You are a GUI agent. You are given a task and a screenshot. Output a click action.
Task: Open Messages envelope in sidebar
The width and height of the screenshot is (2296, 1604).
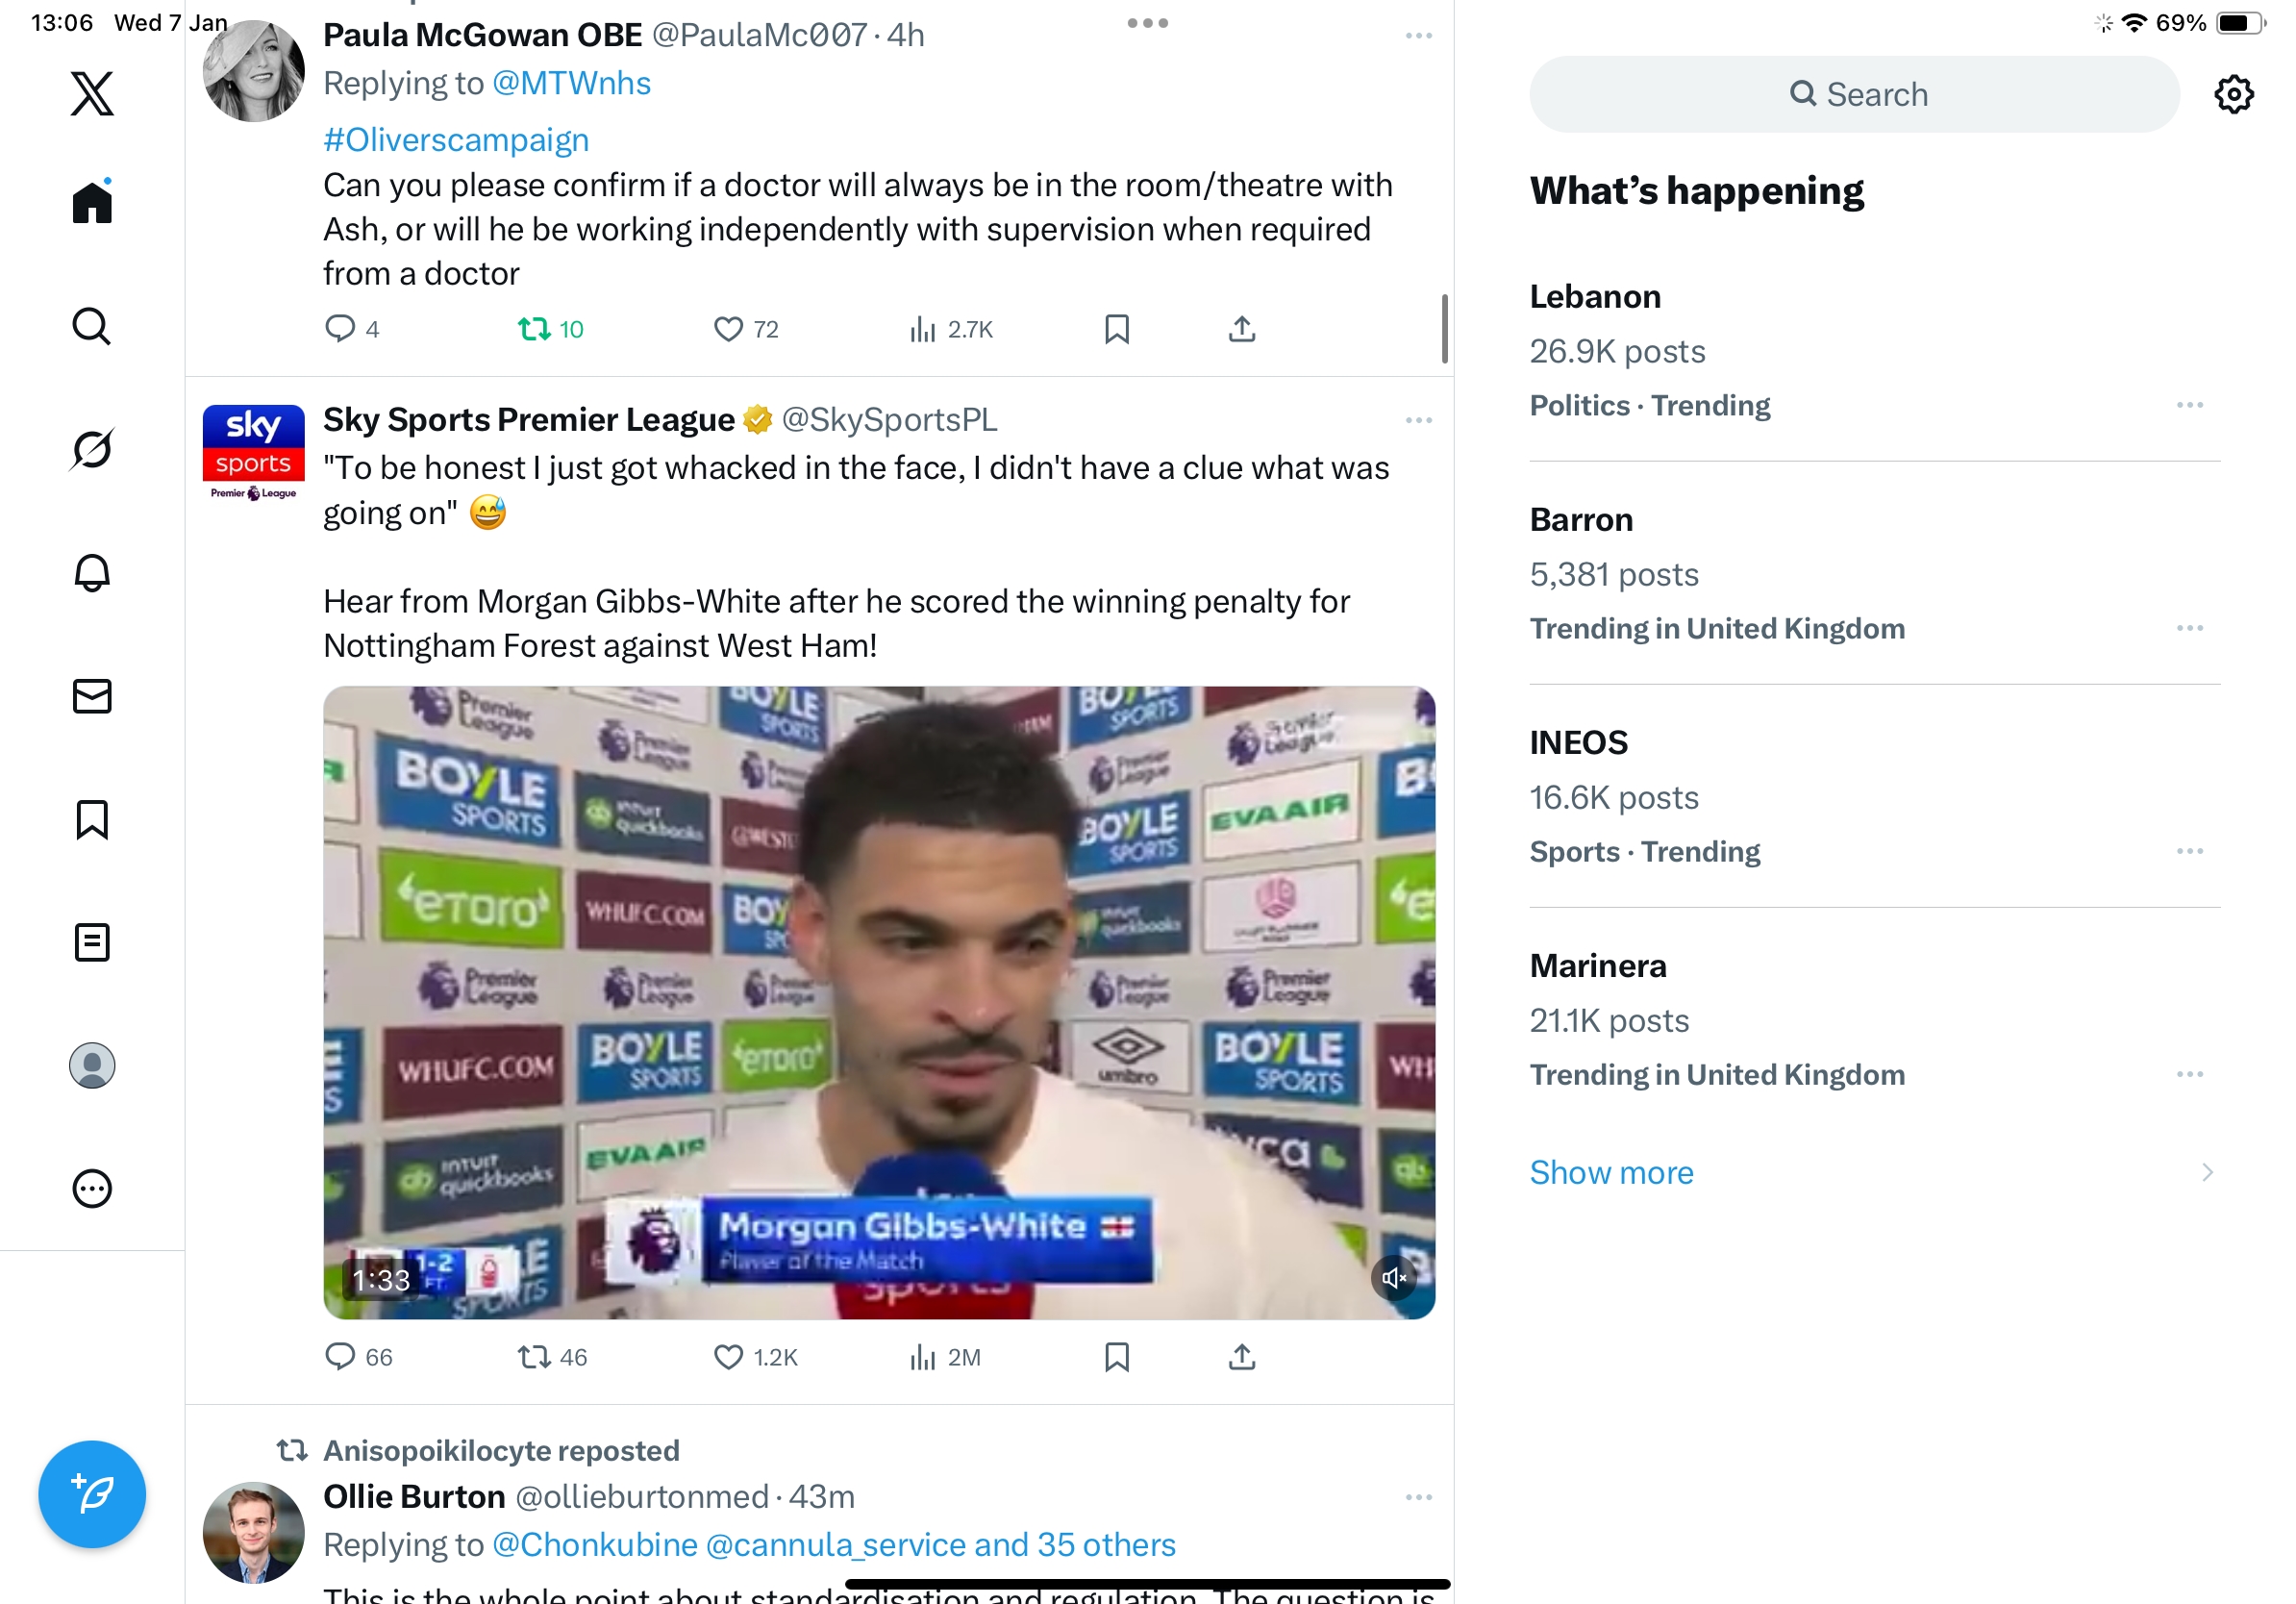[92, 696]
